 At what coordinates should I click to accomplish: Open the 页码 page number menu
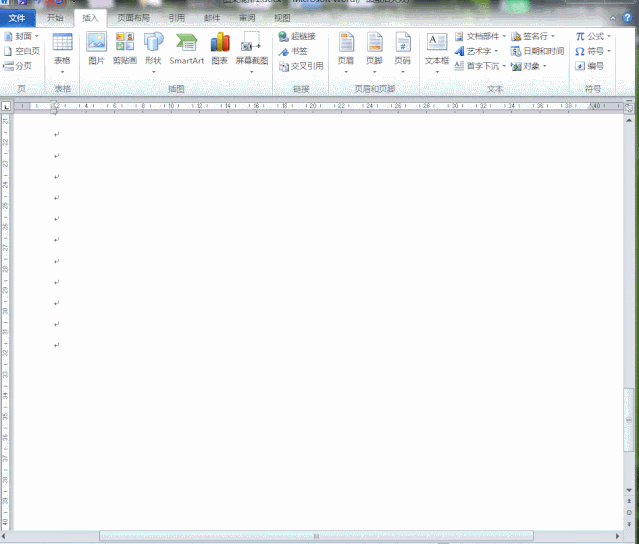[x=403, y=53]
